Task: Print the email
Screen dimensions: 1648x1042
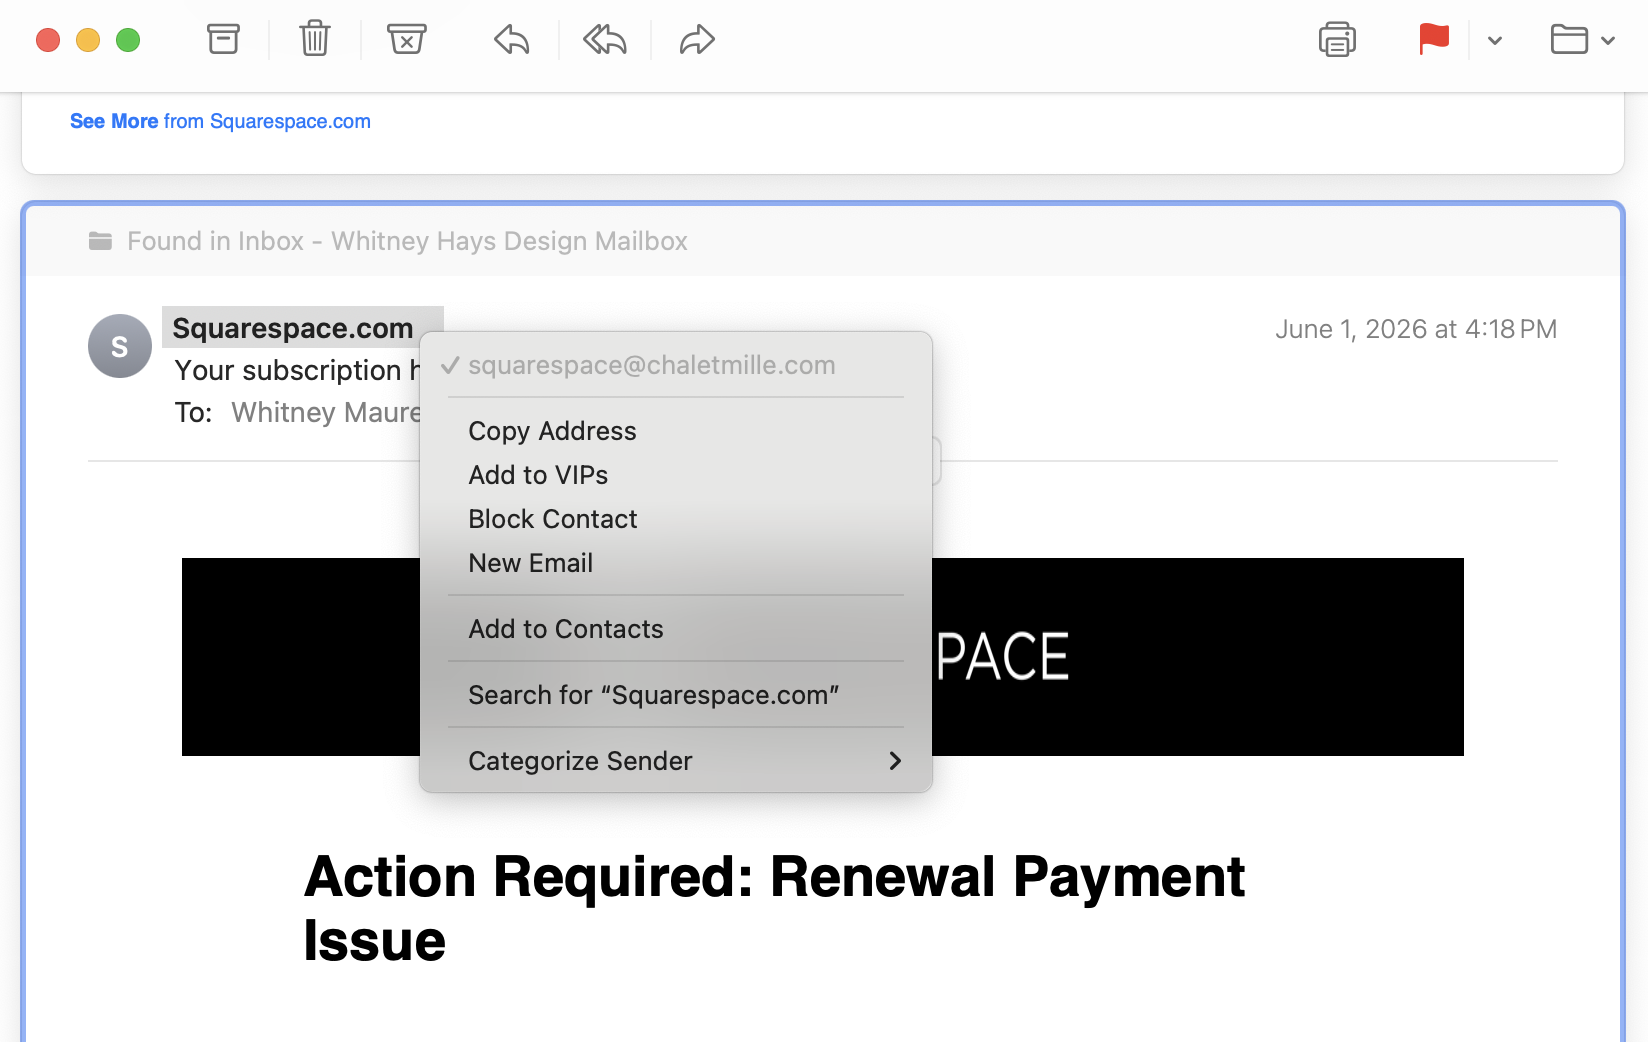Action: pyautogui.click(x=1337, y=40)
